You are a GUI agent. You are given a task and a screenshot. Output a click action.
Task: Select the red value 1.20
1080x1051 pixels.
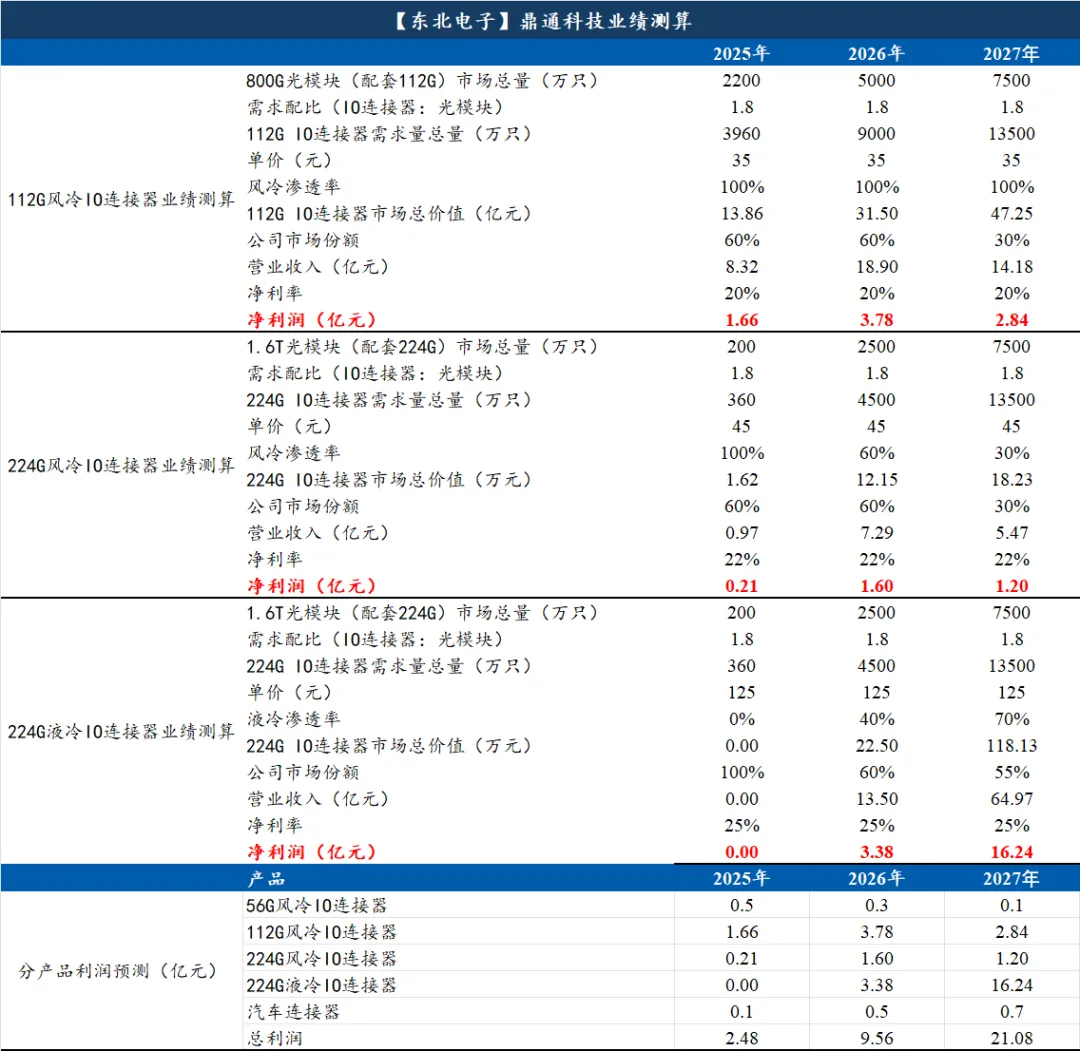[1011, 586]
